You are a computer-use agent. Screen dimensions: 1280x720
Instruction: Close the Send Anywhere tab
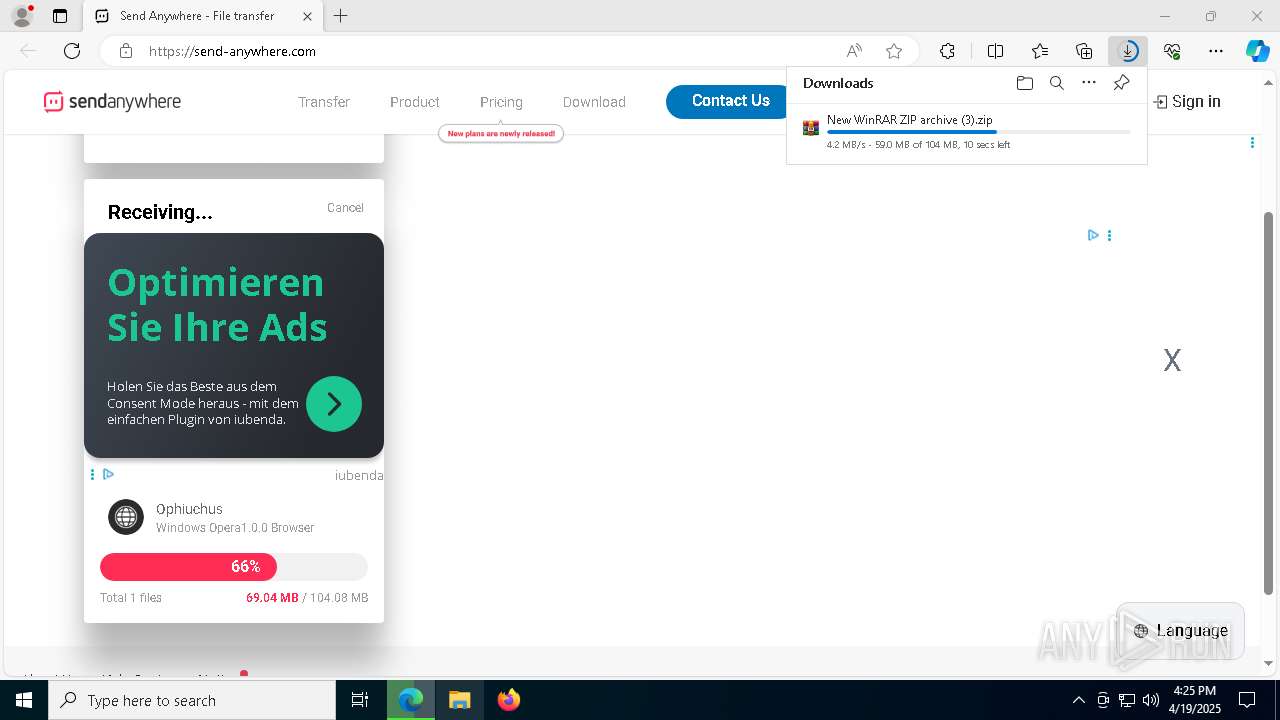click(307, 16)
